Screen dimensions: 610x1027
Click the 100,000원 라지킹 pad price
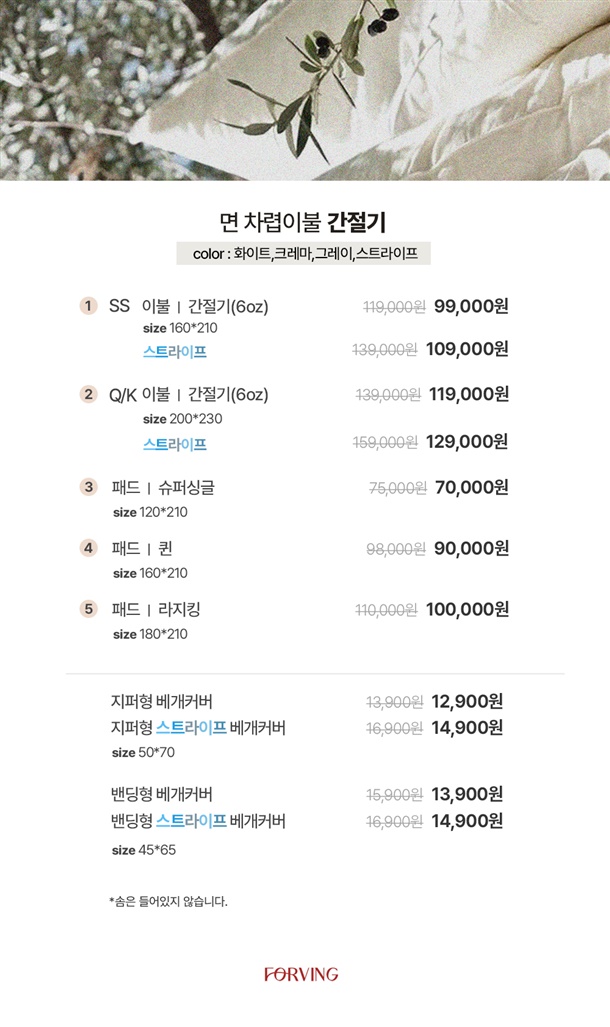[467, 609]
